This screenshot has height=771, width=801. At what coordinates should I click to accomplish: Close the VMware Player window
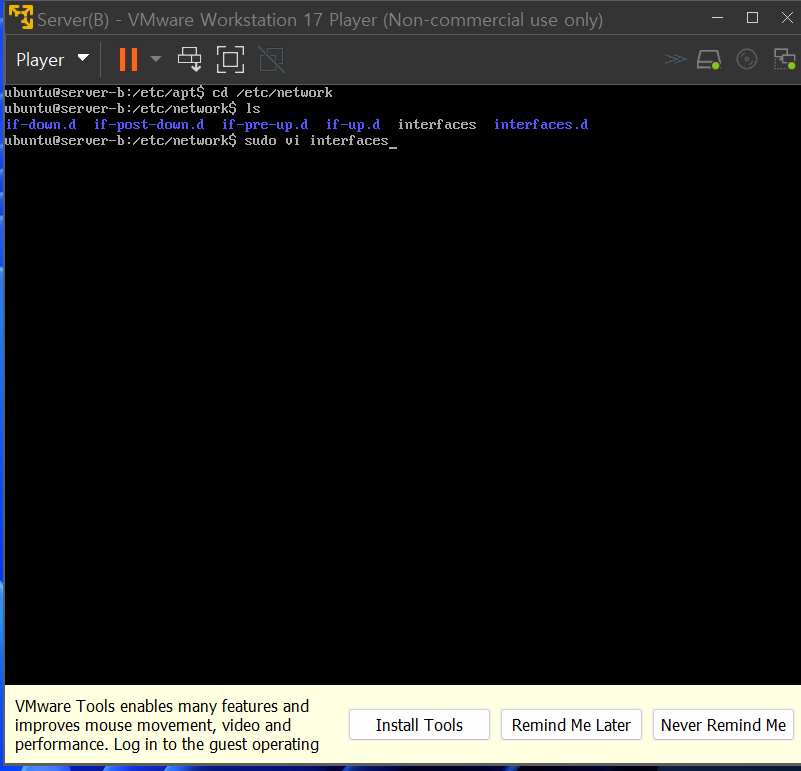[x=787, y=18]
